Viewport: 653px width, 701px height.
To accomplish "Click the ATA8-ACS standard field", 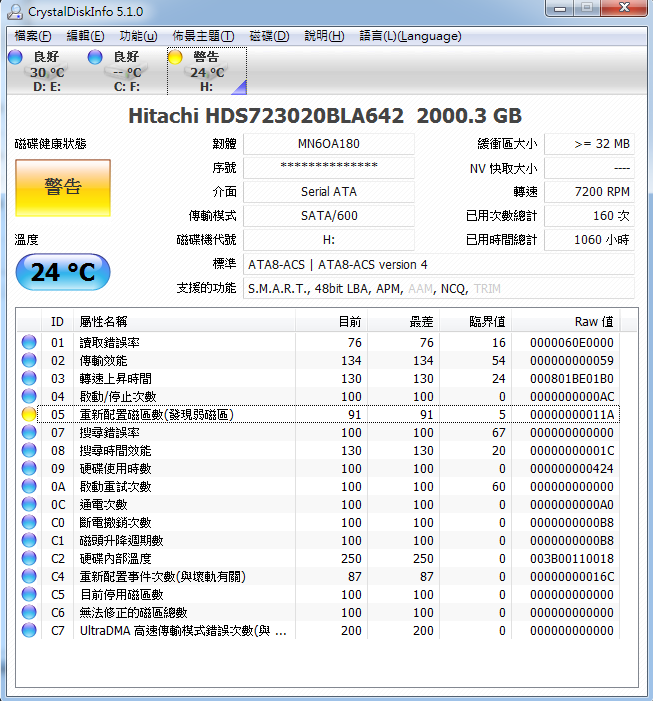I will tap(439, 264).
